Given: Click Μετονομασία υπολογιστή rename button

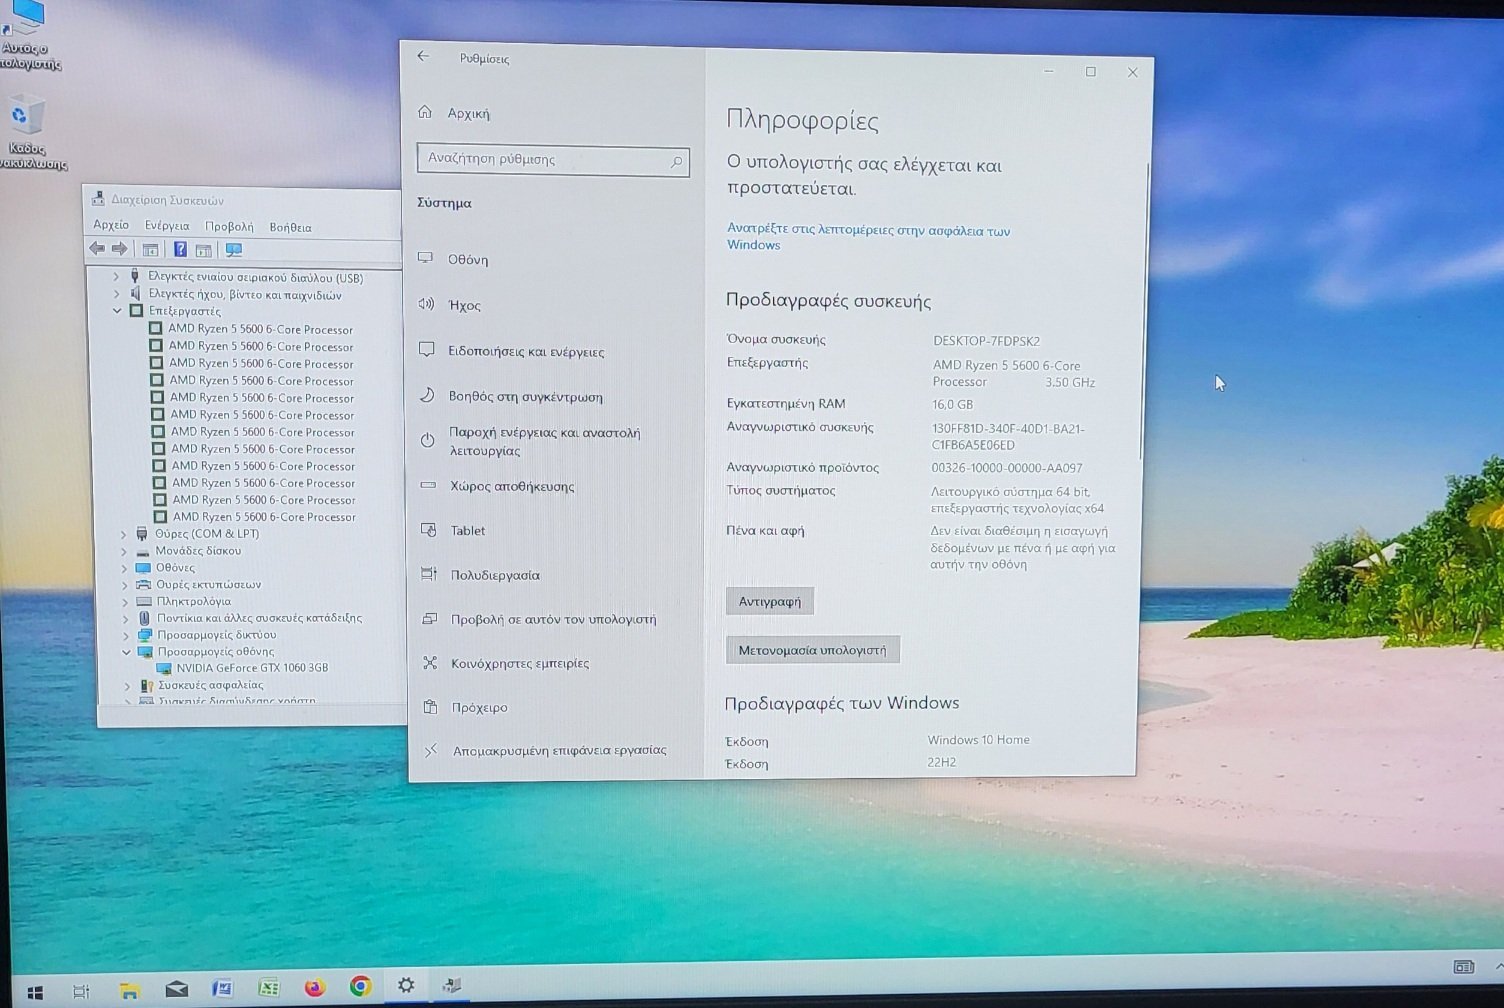Looking at the screenshot, I should pos(812,650).
